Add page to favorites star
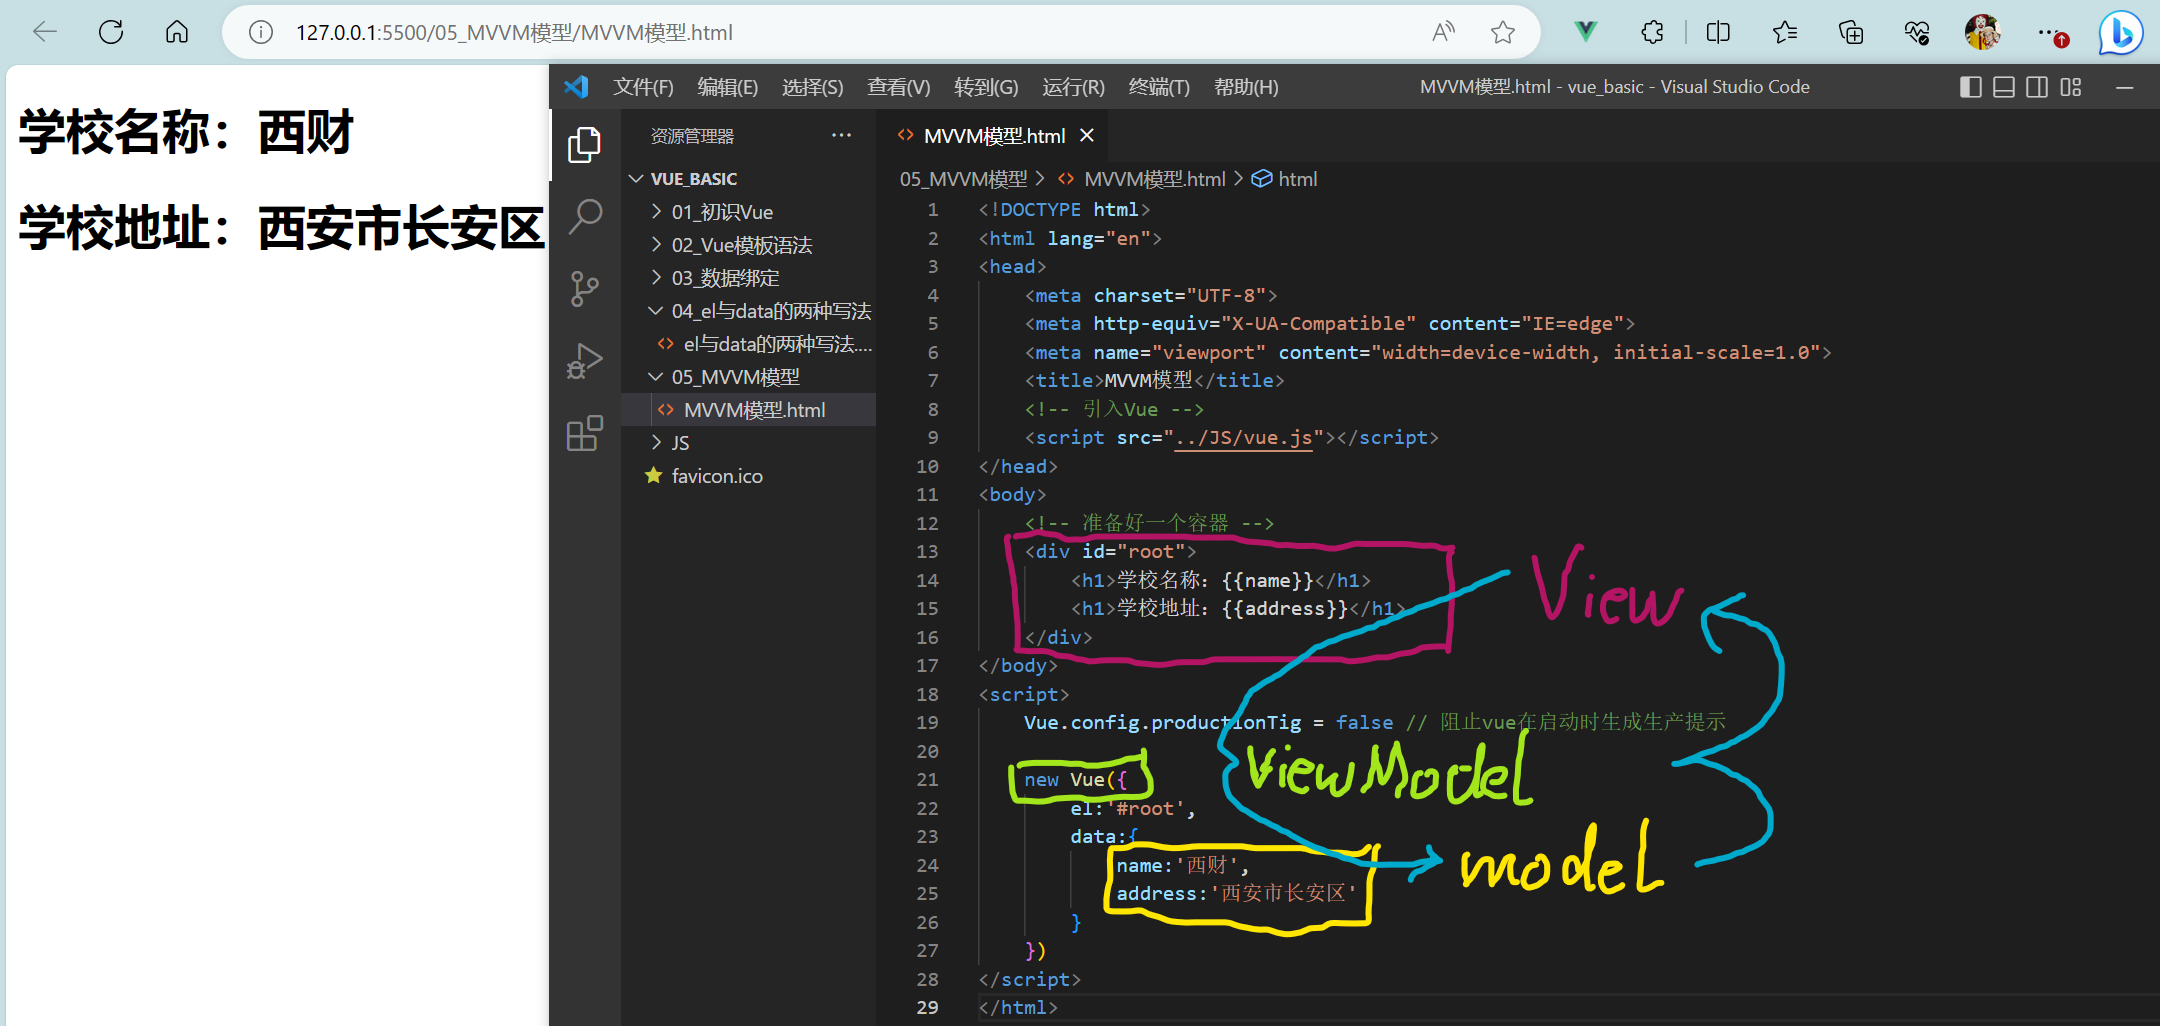Viewport: 2160px width, 1026px height. [x=1502, y=32]
